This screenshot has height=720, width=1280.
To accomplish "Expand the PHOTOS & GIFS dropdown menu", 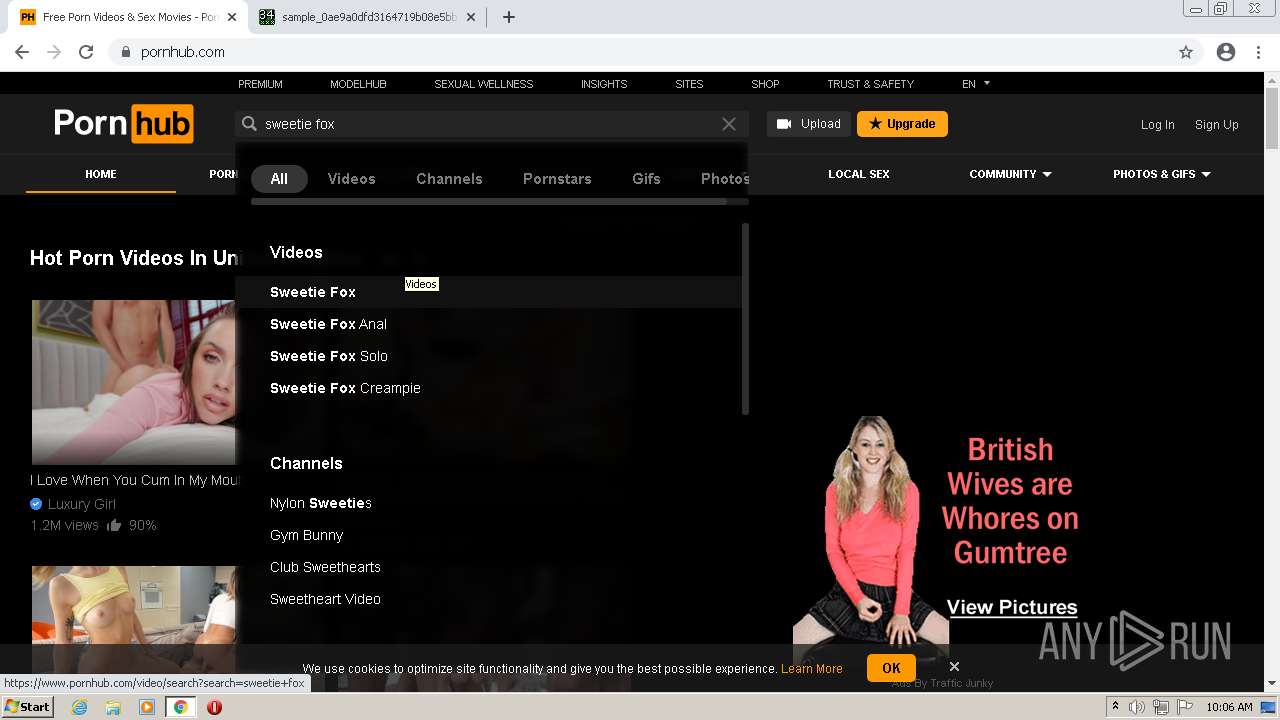I will [x=1162, y=174].
